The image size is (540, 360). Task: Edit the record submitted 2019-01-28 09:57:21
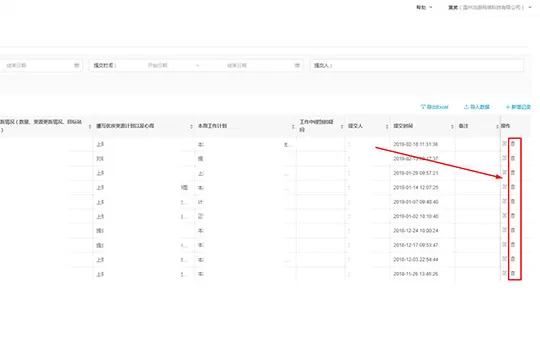(505, 173)
